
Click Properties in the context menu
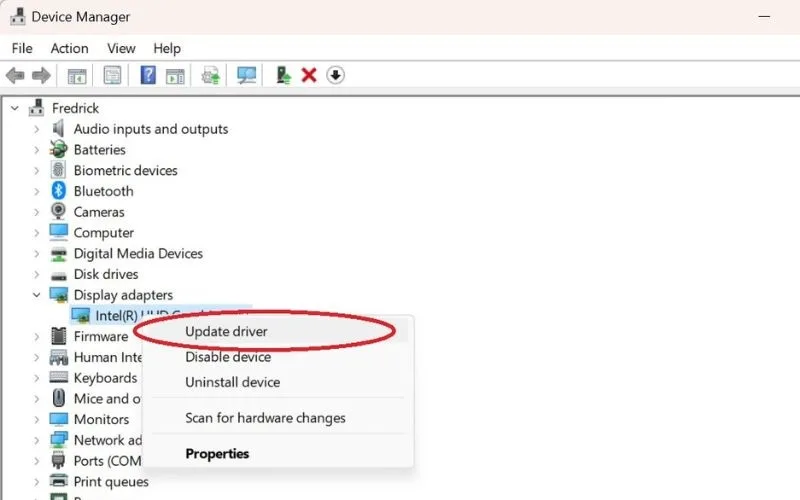(217, 454)
